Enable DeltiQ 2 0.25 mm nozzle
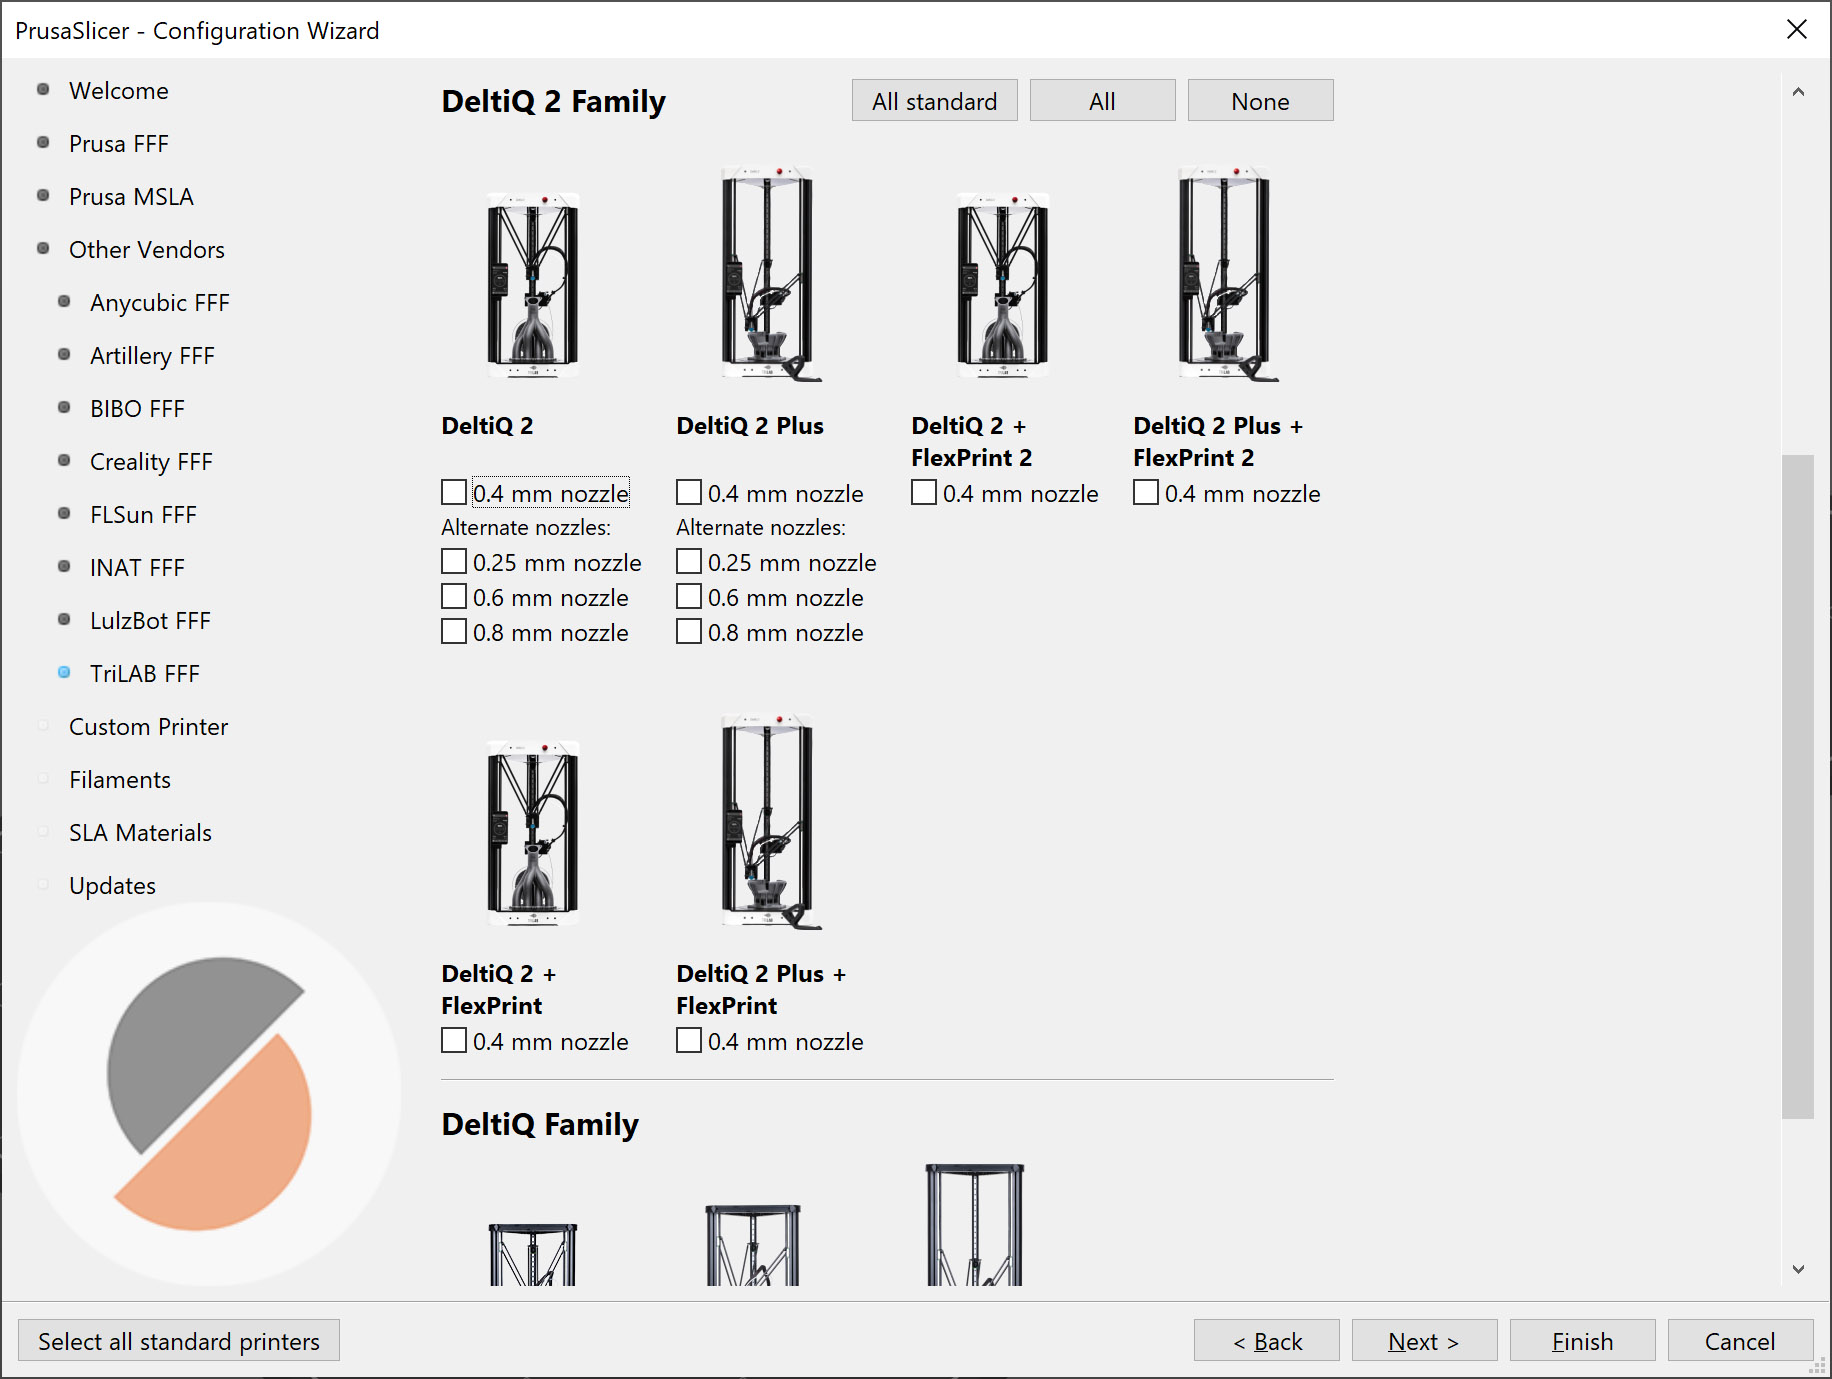This screenshot has height=1379, width=1832. 454,562
